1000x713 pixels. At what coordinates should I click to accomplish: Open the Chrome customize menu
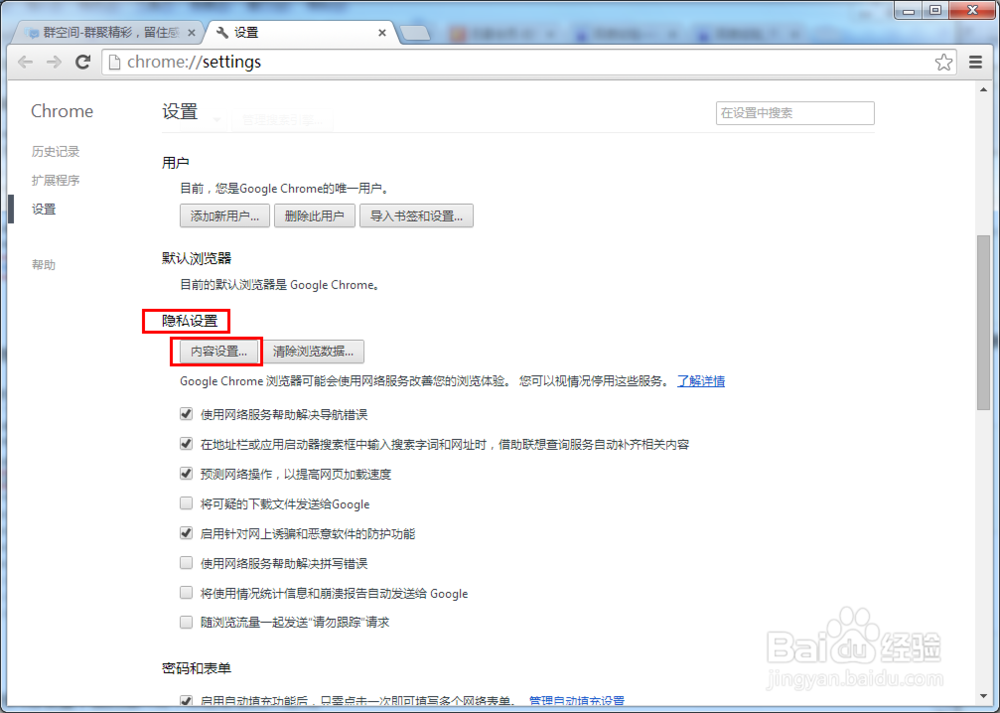pyautogui.click(x=975, y=62)
